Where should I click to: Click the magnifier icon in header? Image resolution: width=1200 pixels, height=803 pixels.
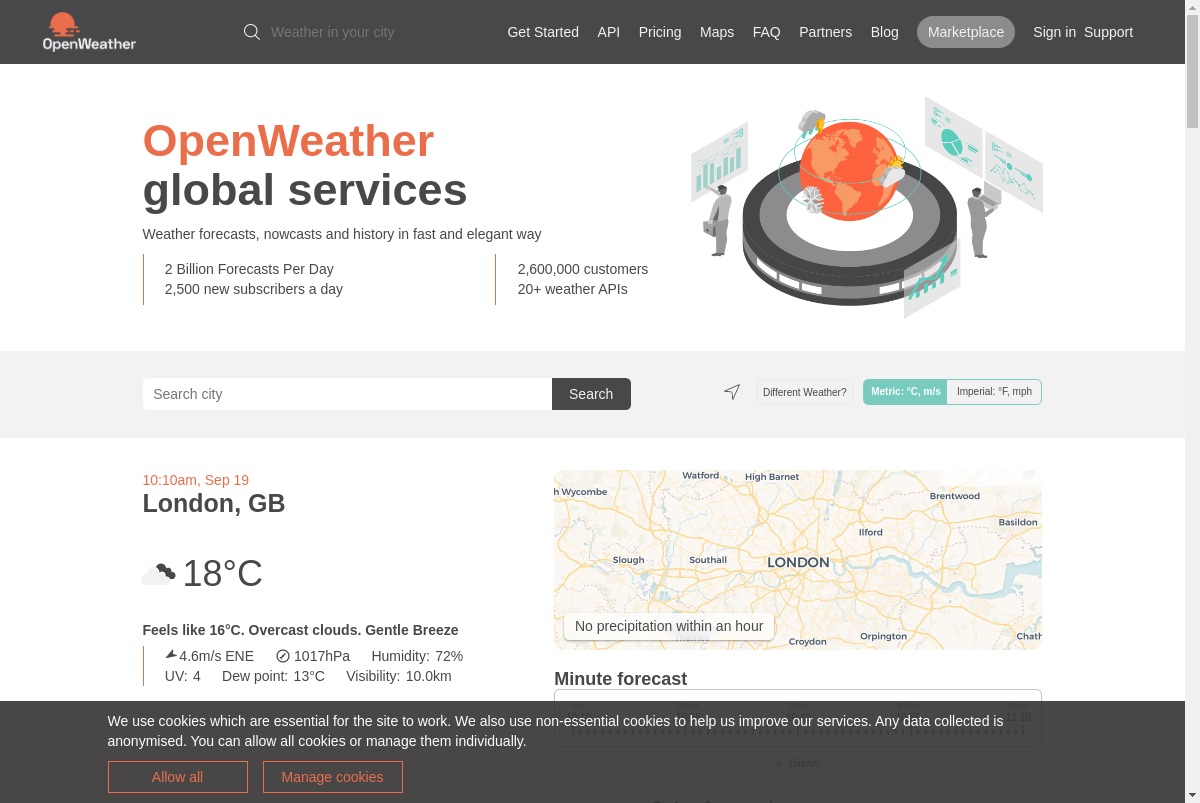point(252,32)
